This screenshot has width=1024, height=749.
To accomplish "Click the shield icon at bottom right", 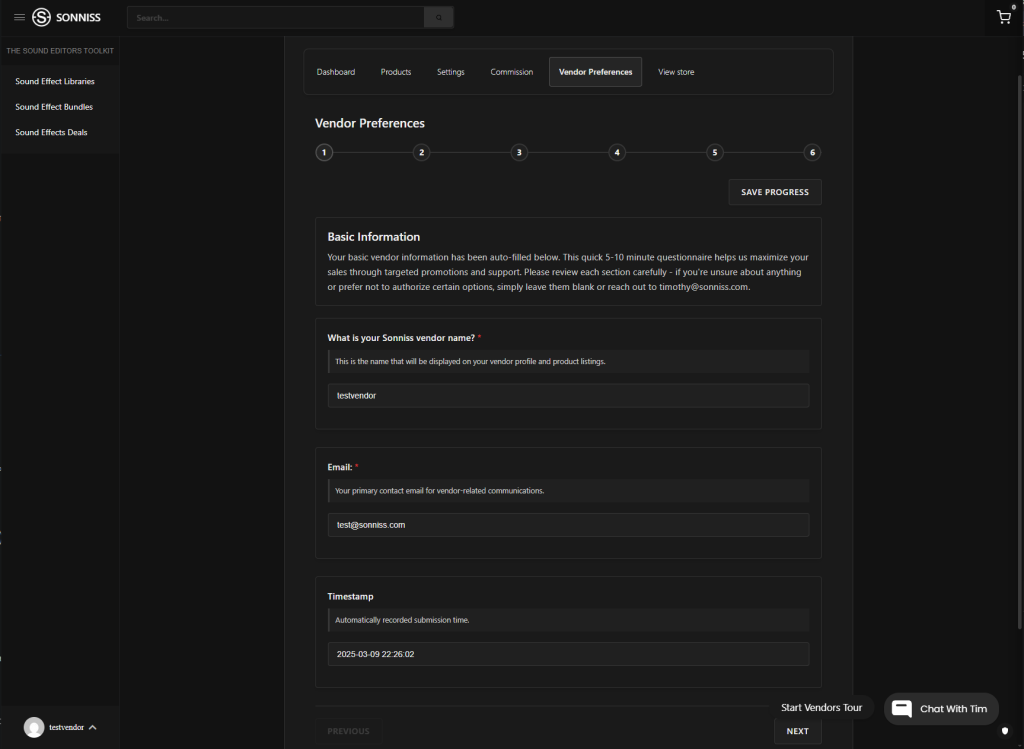I will [1005, 731].
